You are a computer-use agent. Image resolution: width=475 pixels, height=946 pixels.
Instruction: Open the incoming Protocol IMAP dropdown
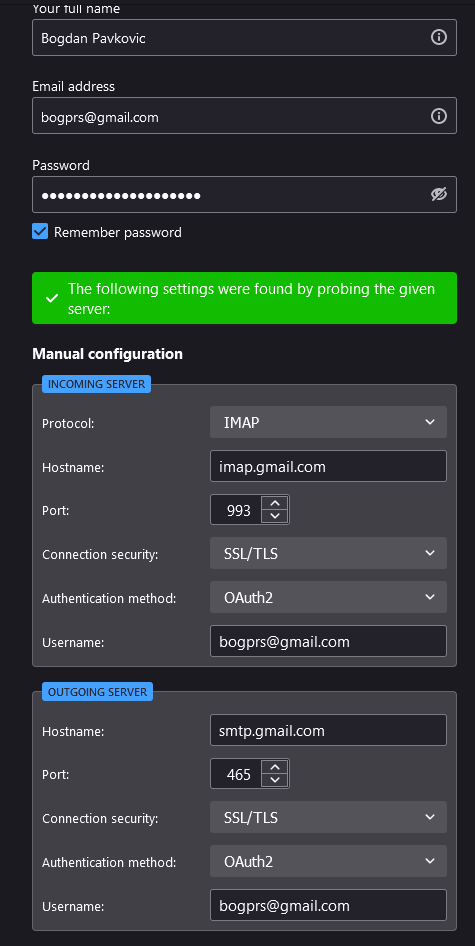click(x=328, y=422)
